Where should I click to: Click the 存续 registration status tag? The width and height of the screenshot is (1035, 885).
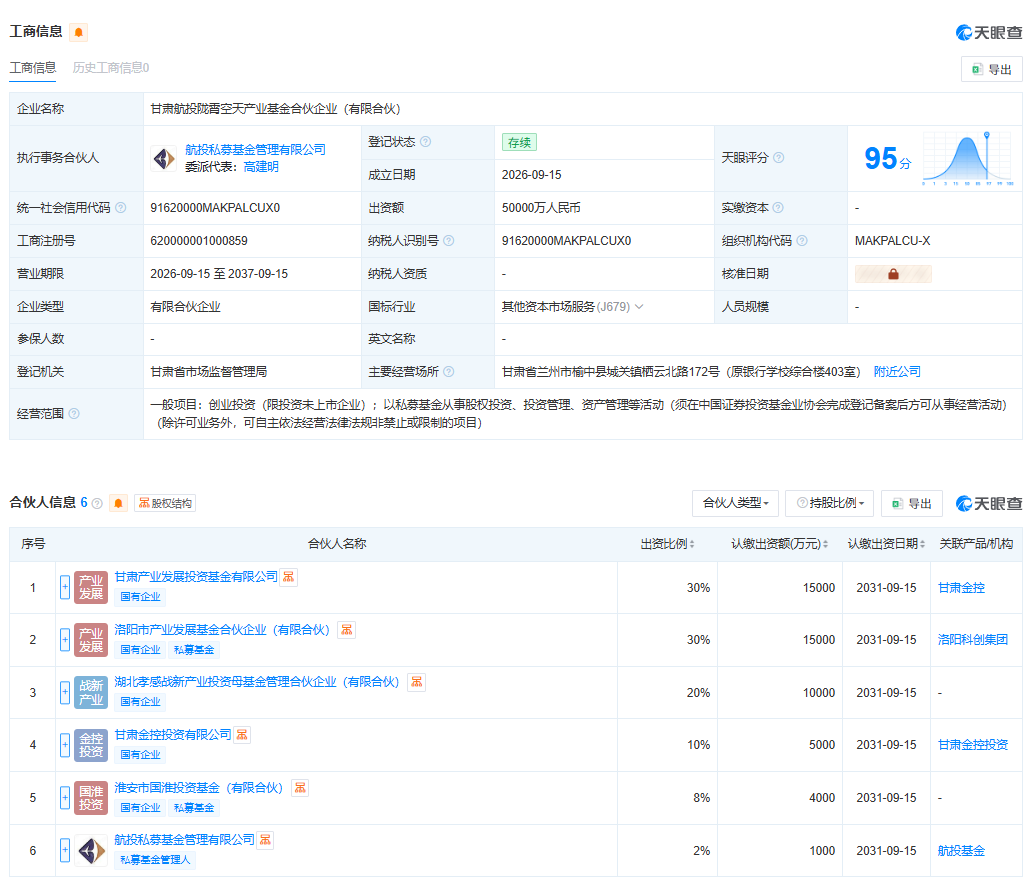click(x=519, y=142)
